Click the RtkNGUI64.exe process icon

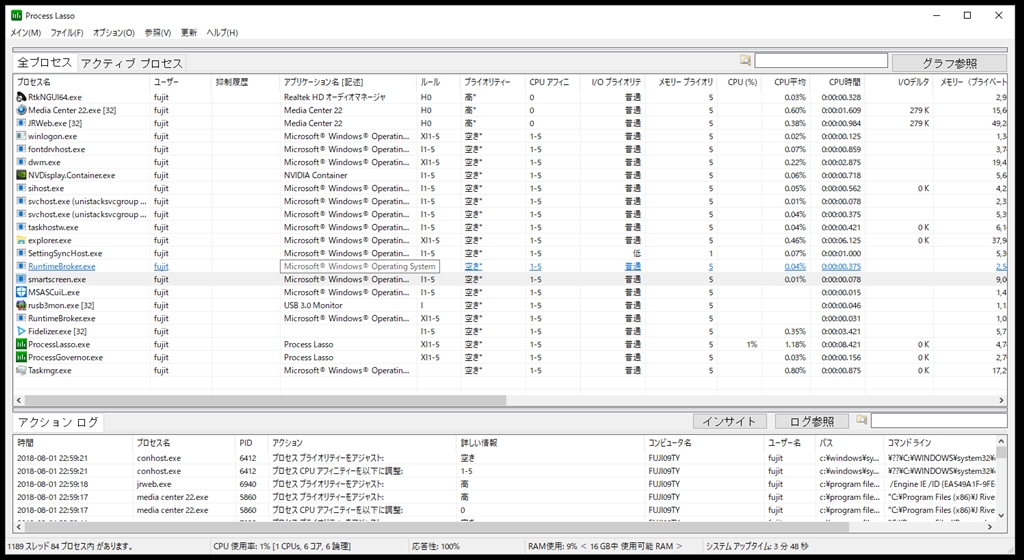point(21,97)
